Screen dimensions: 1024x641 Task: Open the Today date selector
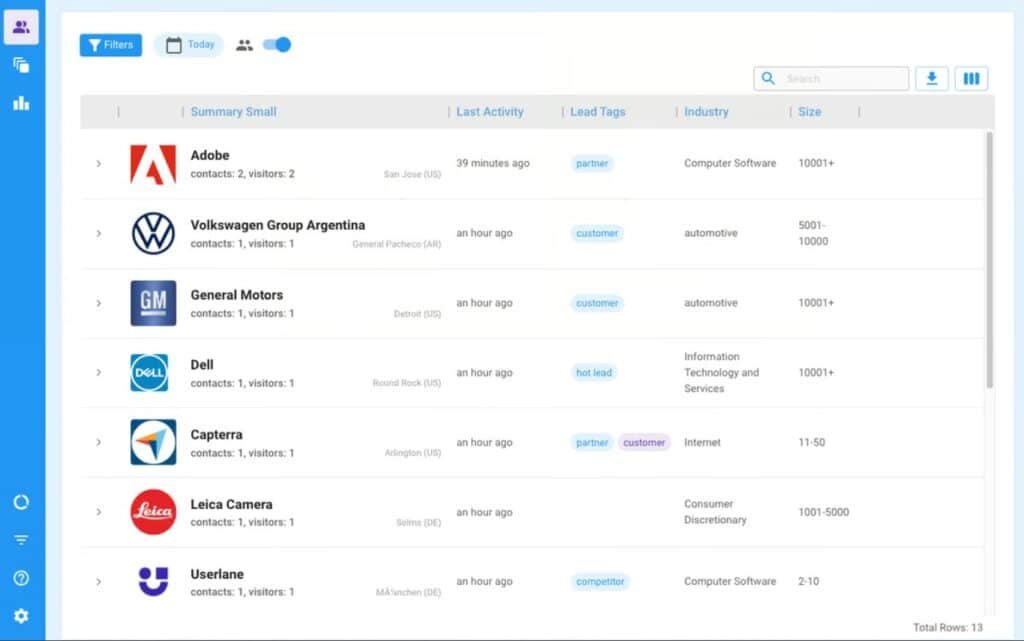point(189,45)
